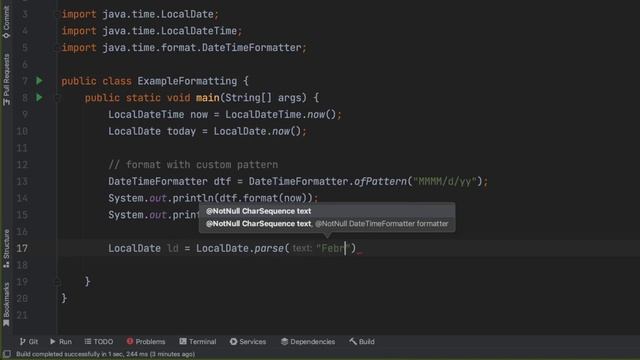Toggle tool window bars via status bar icon

point(7,354)
